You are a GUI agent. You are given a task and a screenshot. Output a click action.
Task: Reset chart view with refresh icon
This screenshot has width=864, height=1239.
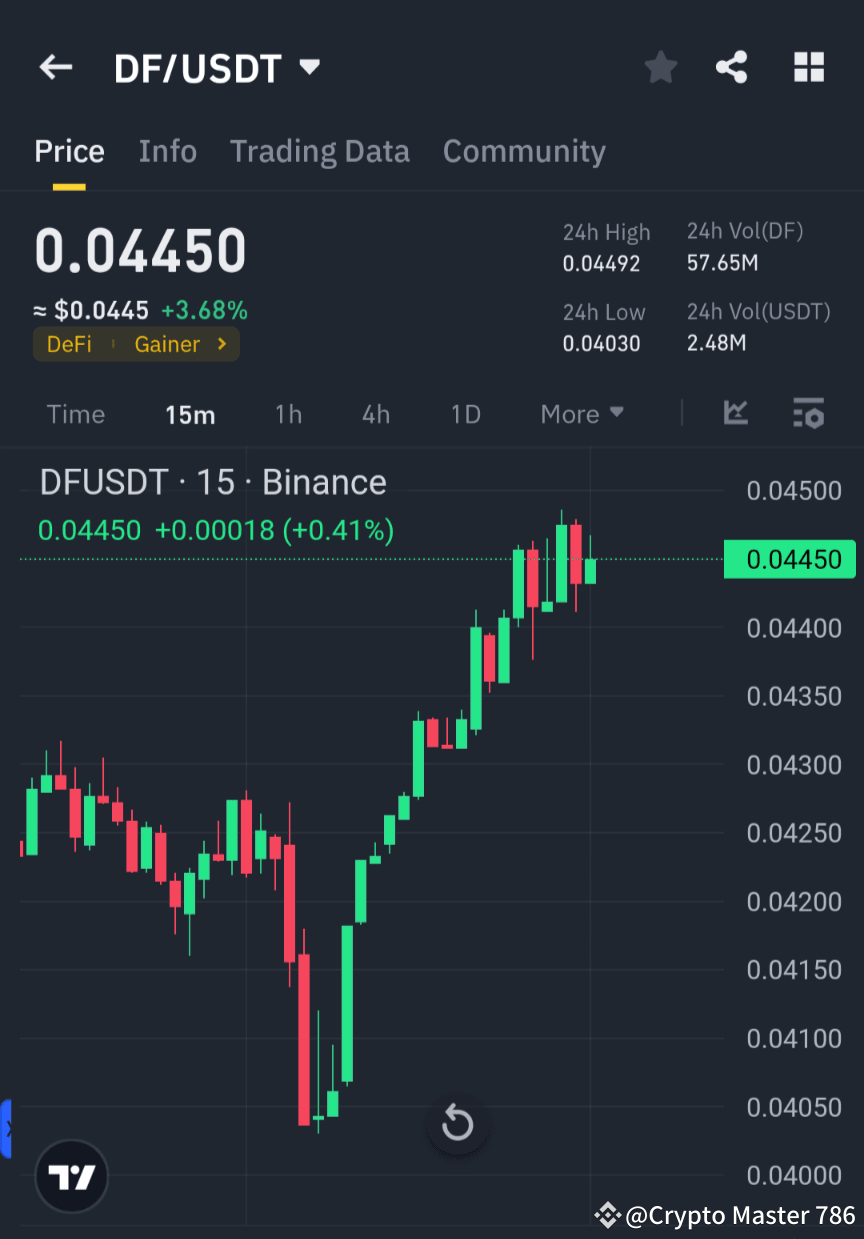click(x=457, y=1123)
